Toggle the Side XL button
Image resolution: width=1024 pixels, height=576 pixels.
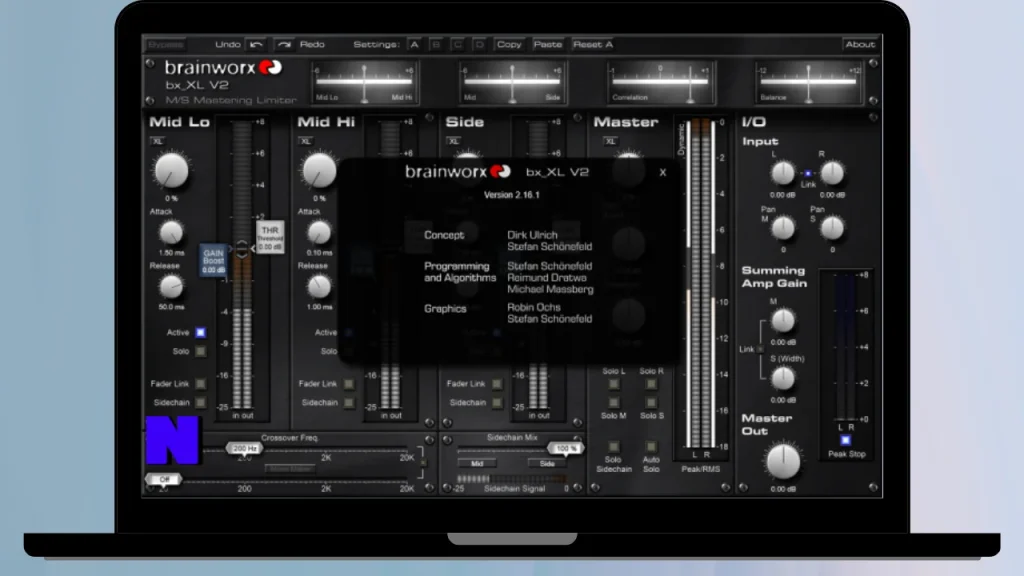[x=453, y=141]
